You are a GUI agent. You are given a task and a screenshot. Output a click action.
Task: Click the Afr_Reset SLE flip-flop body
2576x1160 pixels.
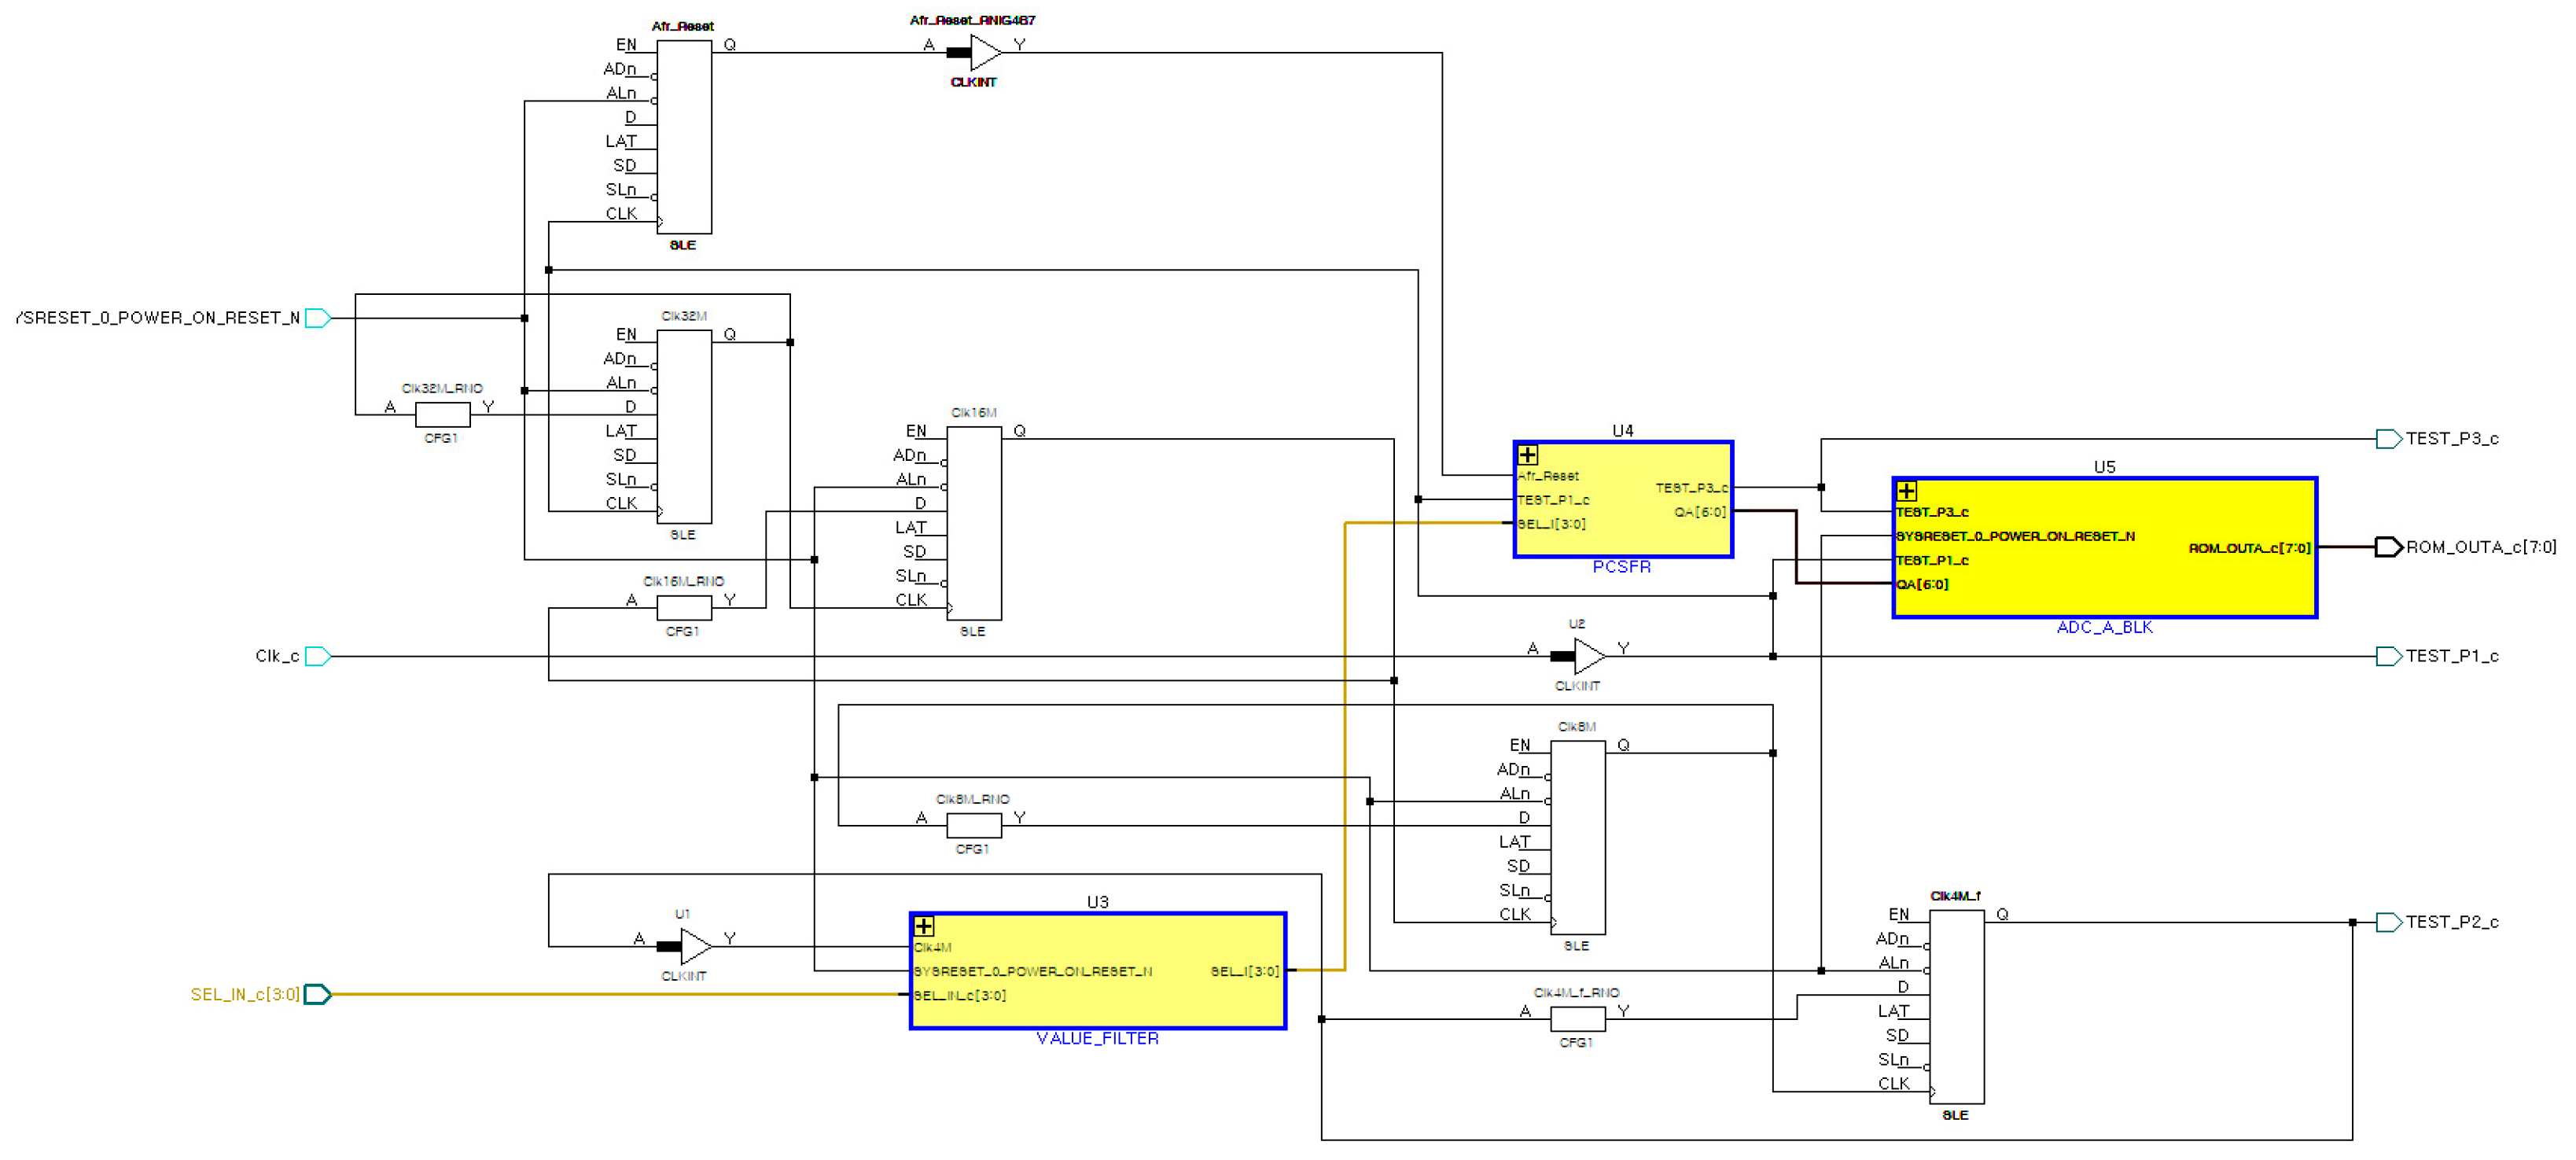tap(684, 136)
